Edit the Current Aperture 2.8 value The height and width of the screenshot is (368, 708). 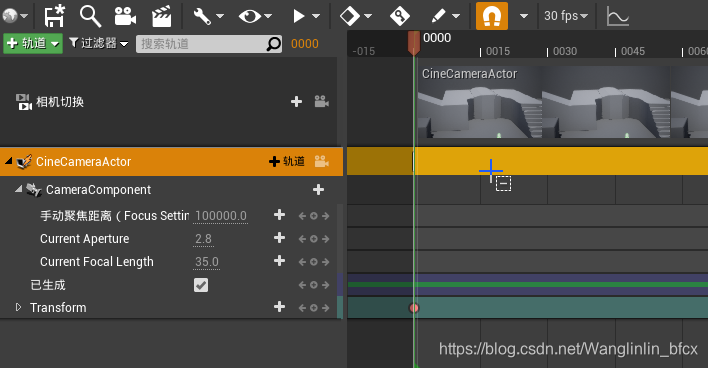203,239
